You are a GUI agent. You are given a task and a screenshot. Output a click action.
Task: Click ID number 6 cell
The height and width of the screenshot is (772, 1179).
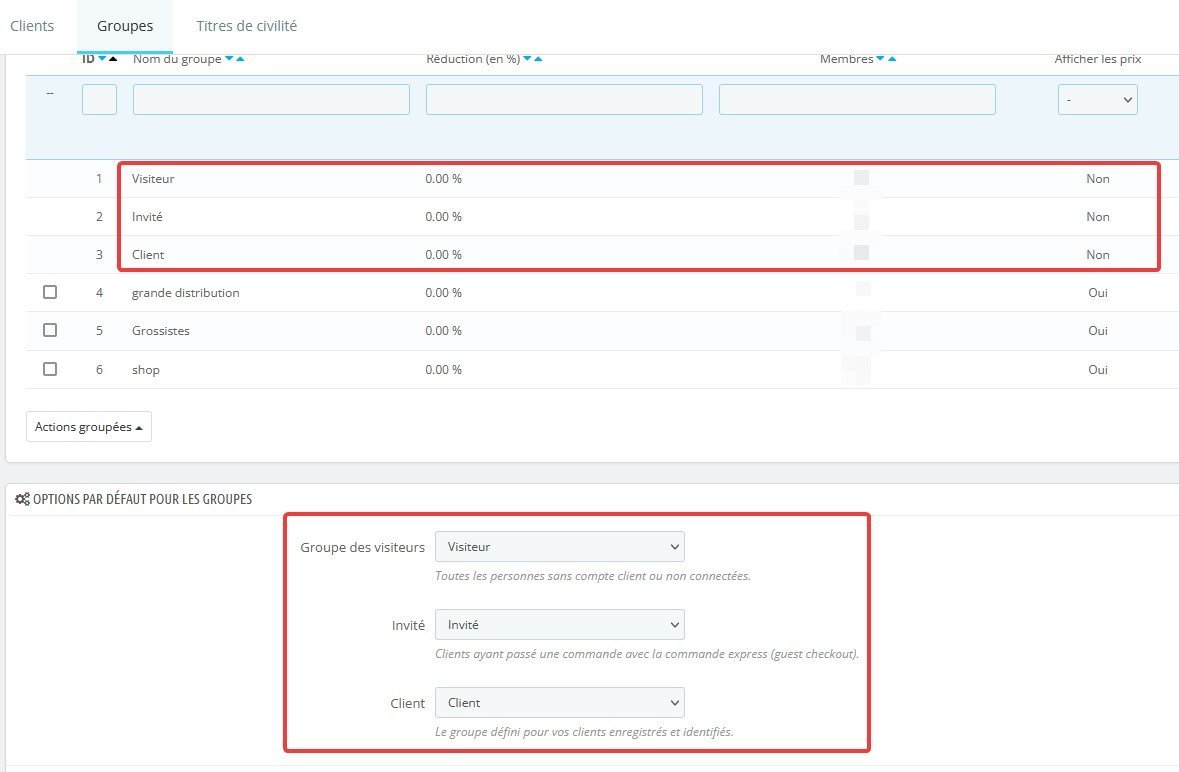[x=99, y=370]
